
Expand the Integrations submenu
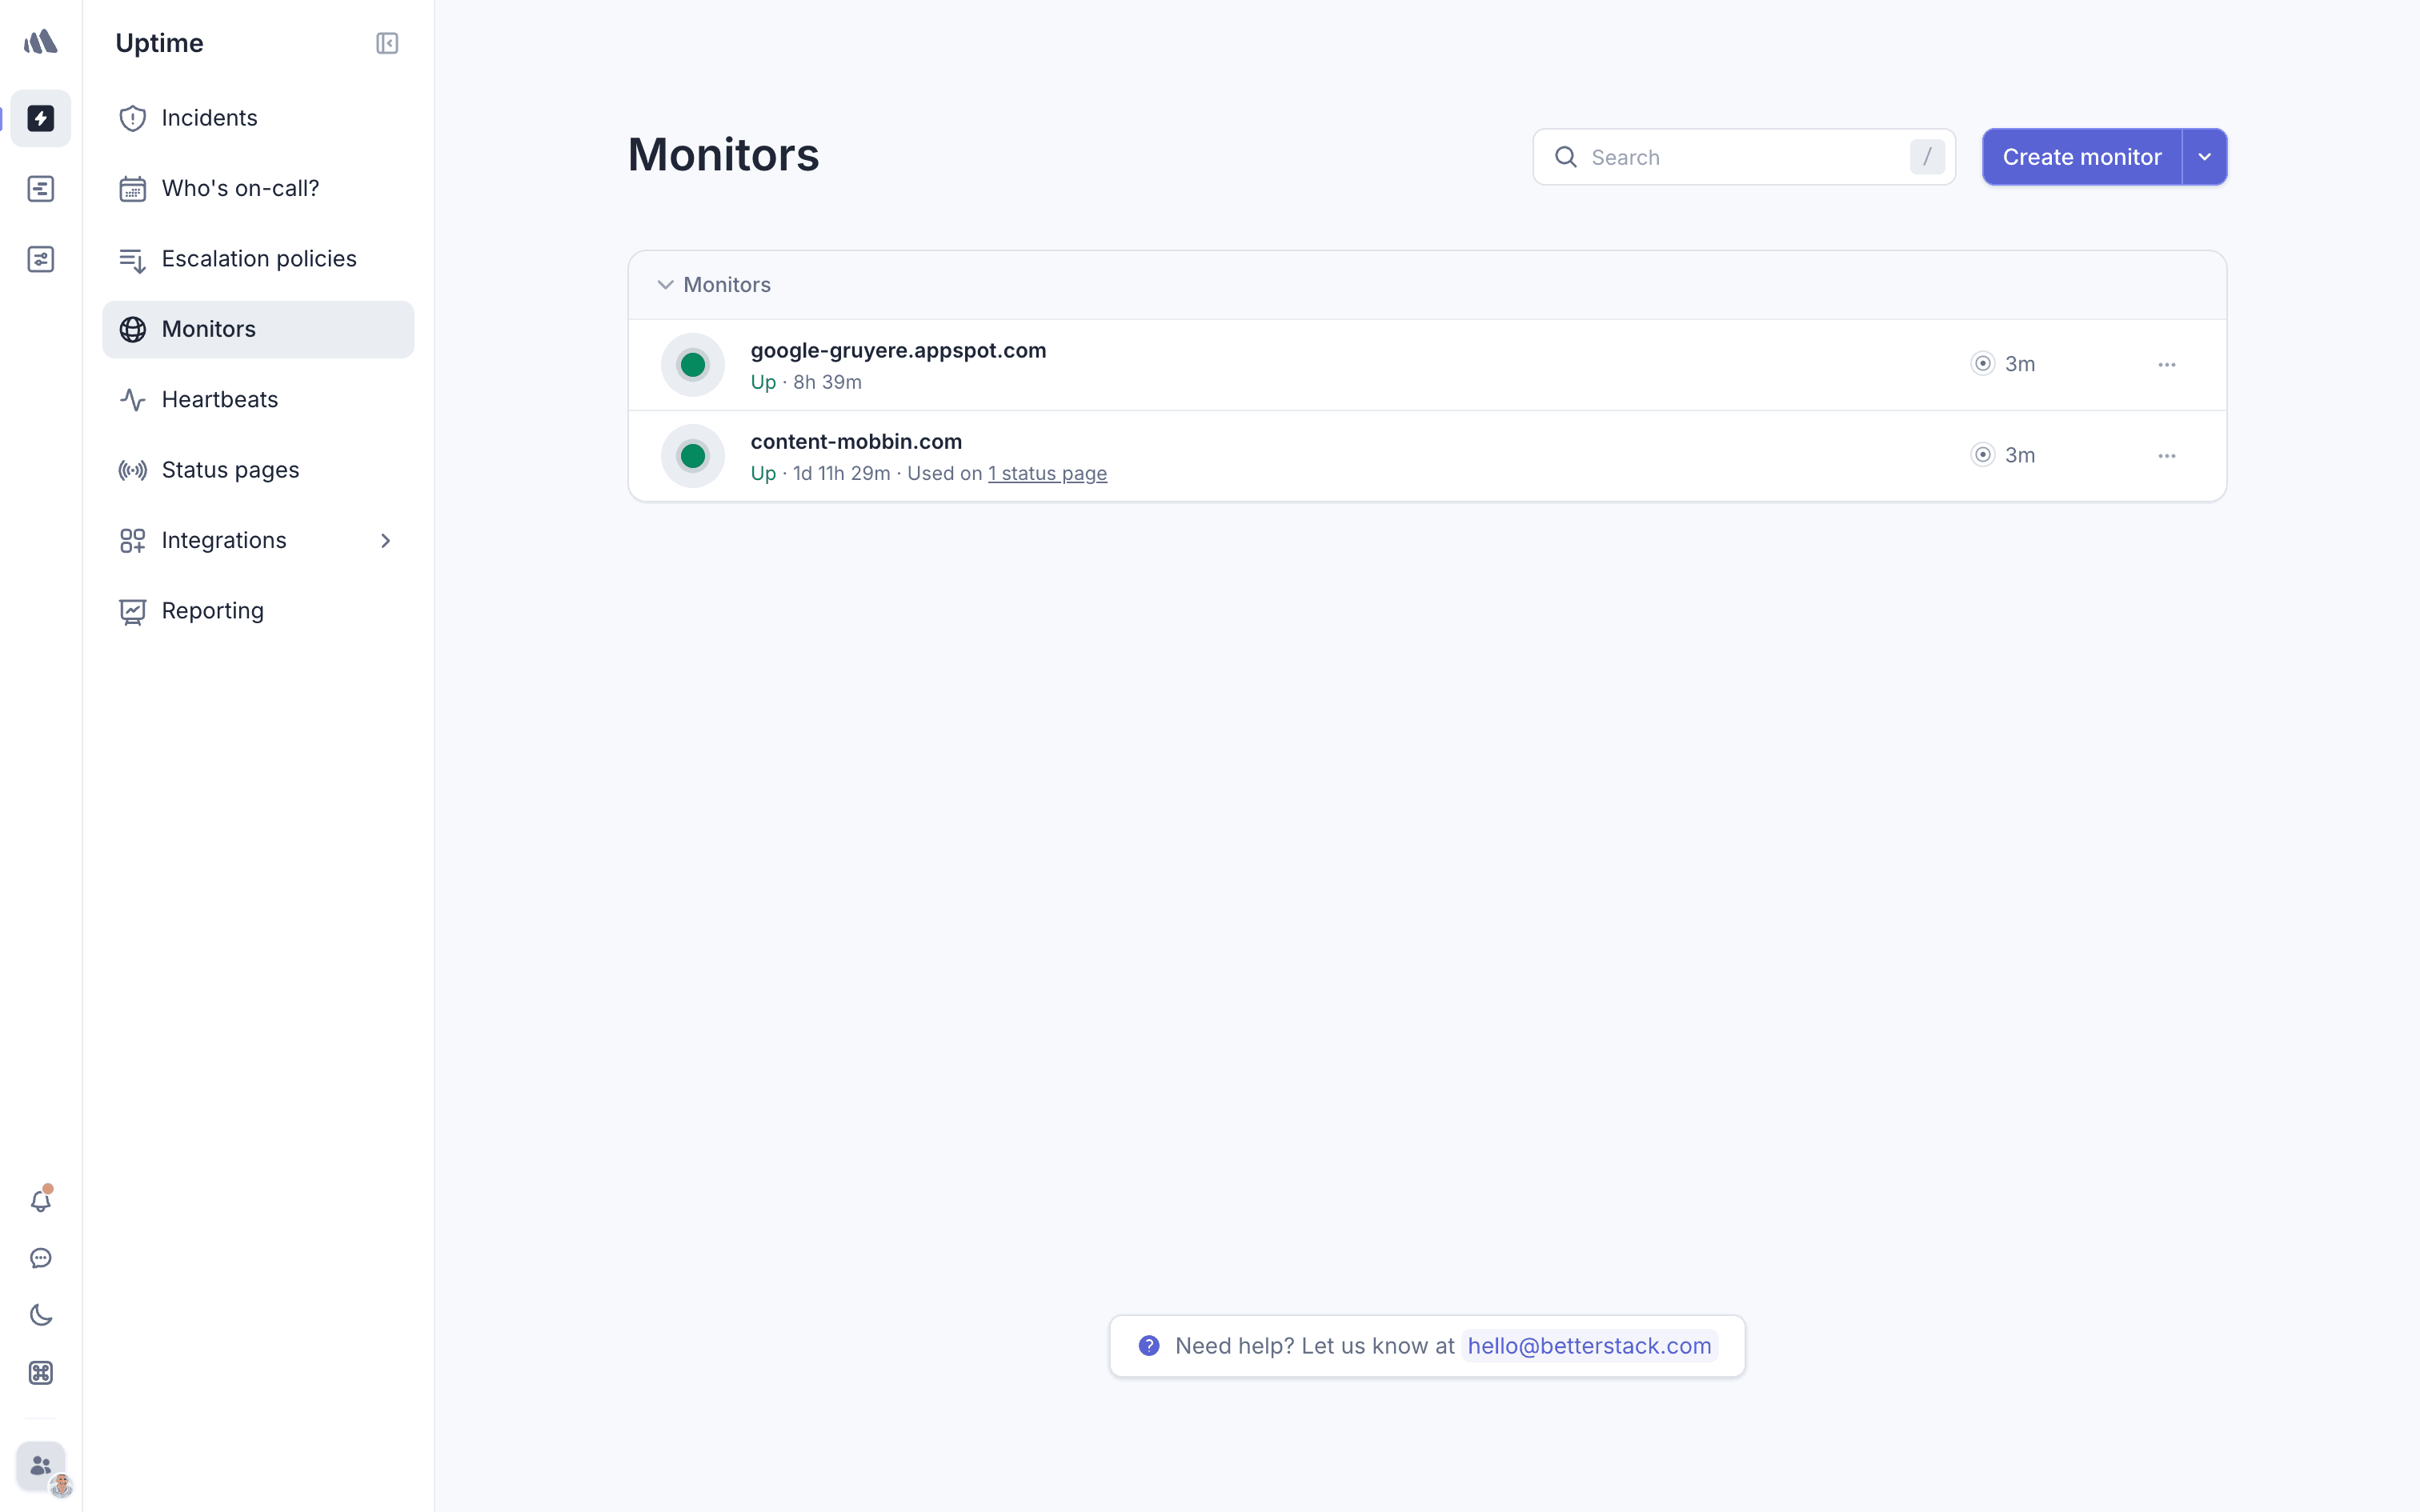click(385, 540)
